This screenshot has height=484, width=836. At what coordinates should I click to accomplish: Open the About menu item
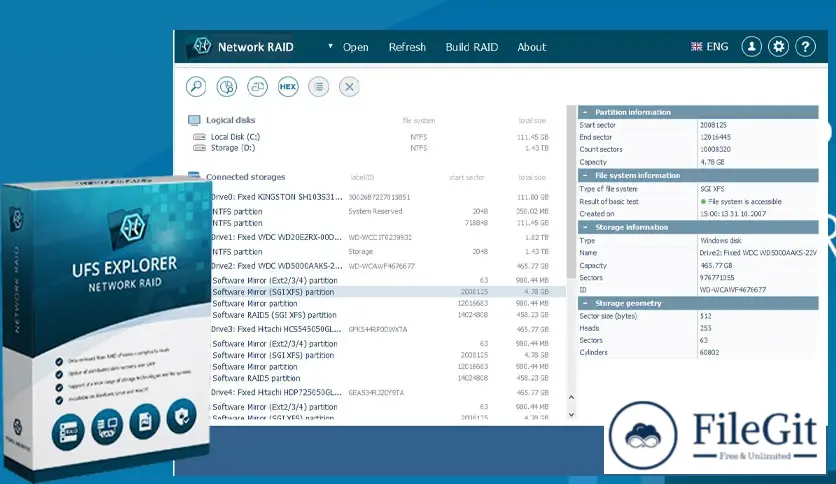pyautogui.click(x=532, y=47)
